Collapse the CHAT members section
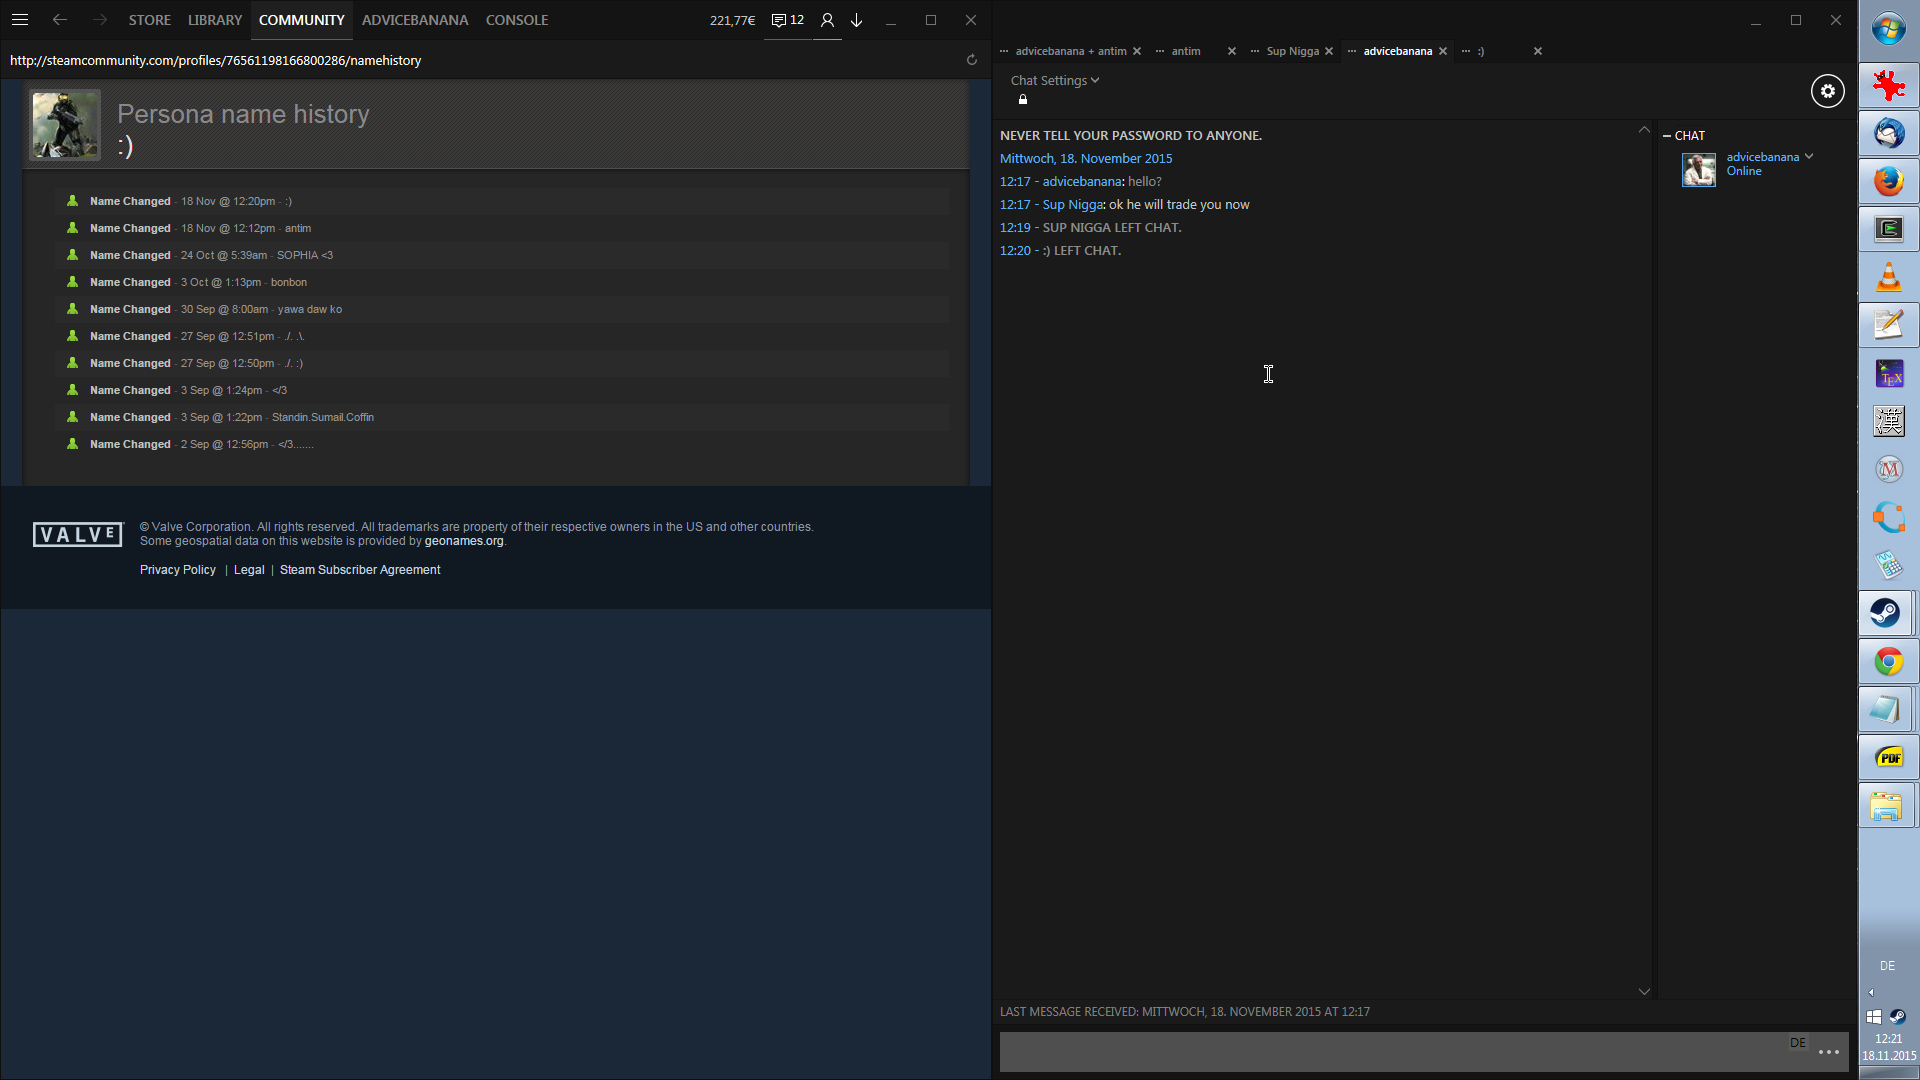The width and height of the screenshot is (1920, 1080). tap(1667, 135)
